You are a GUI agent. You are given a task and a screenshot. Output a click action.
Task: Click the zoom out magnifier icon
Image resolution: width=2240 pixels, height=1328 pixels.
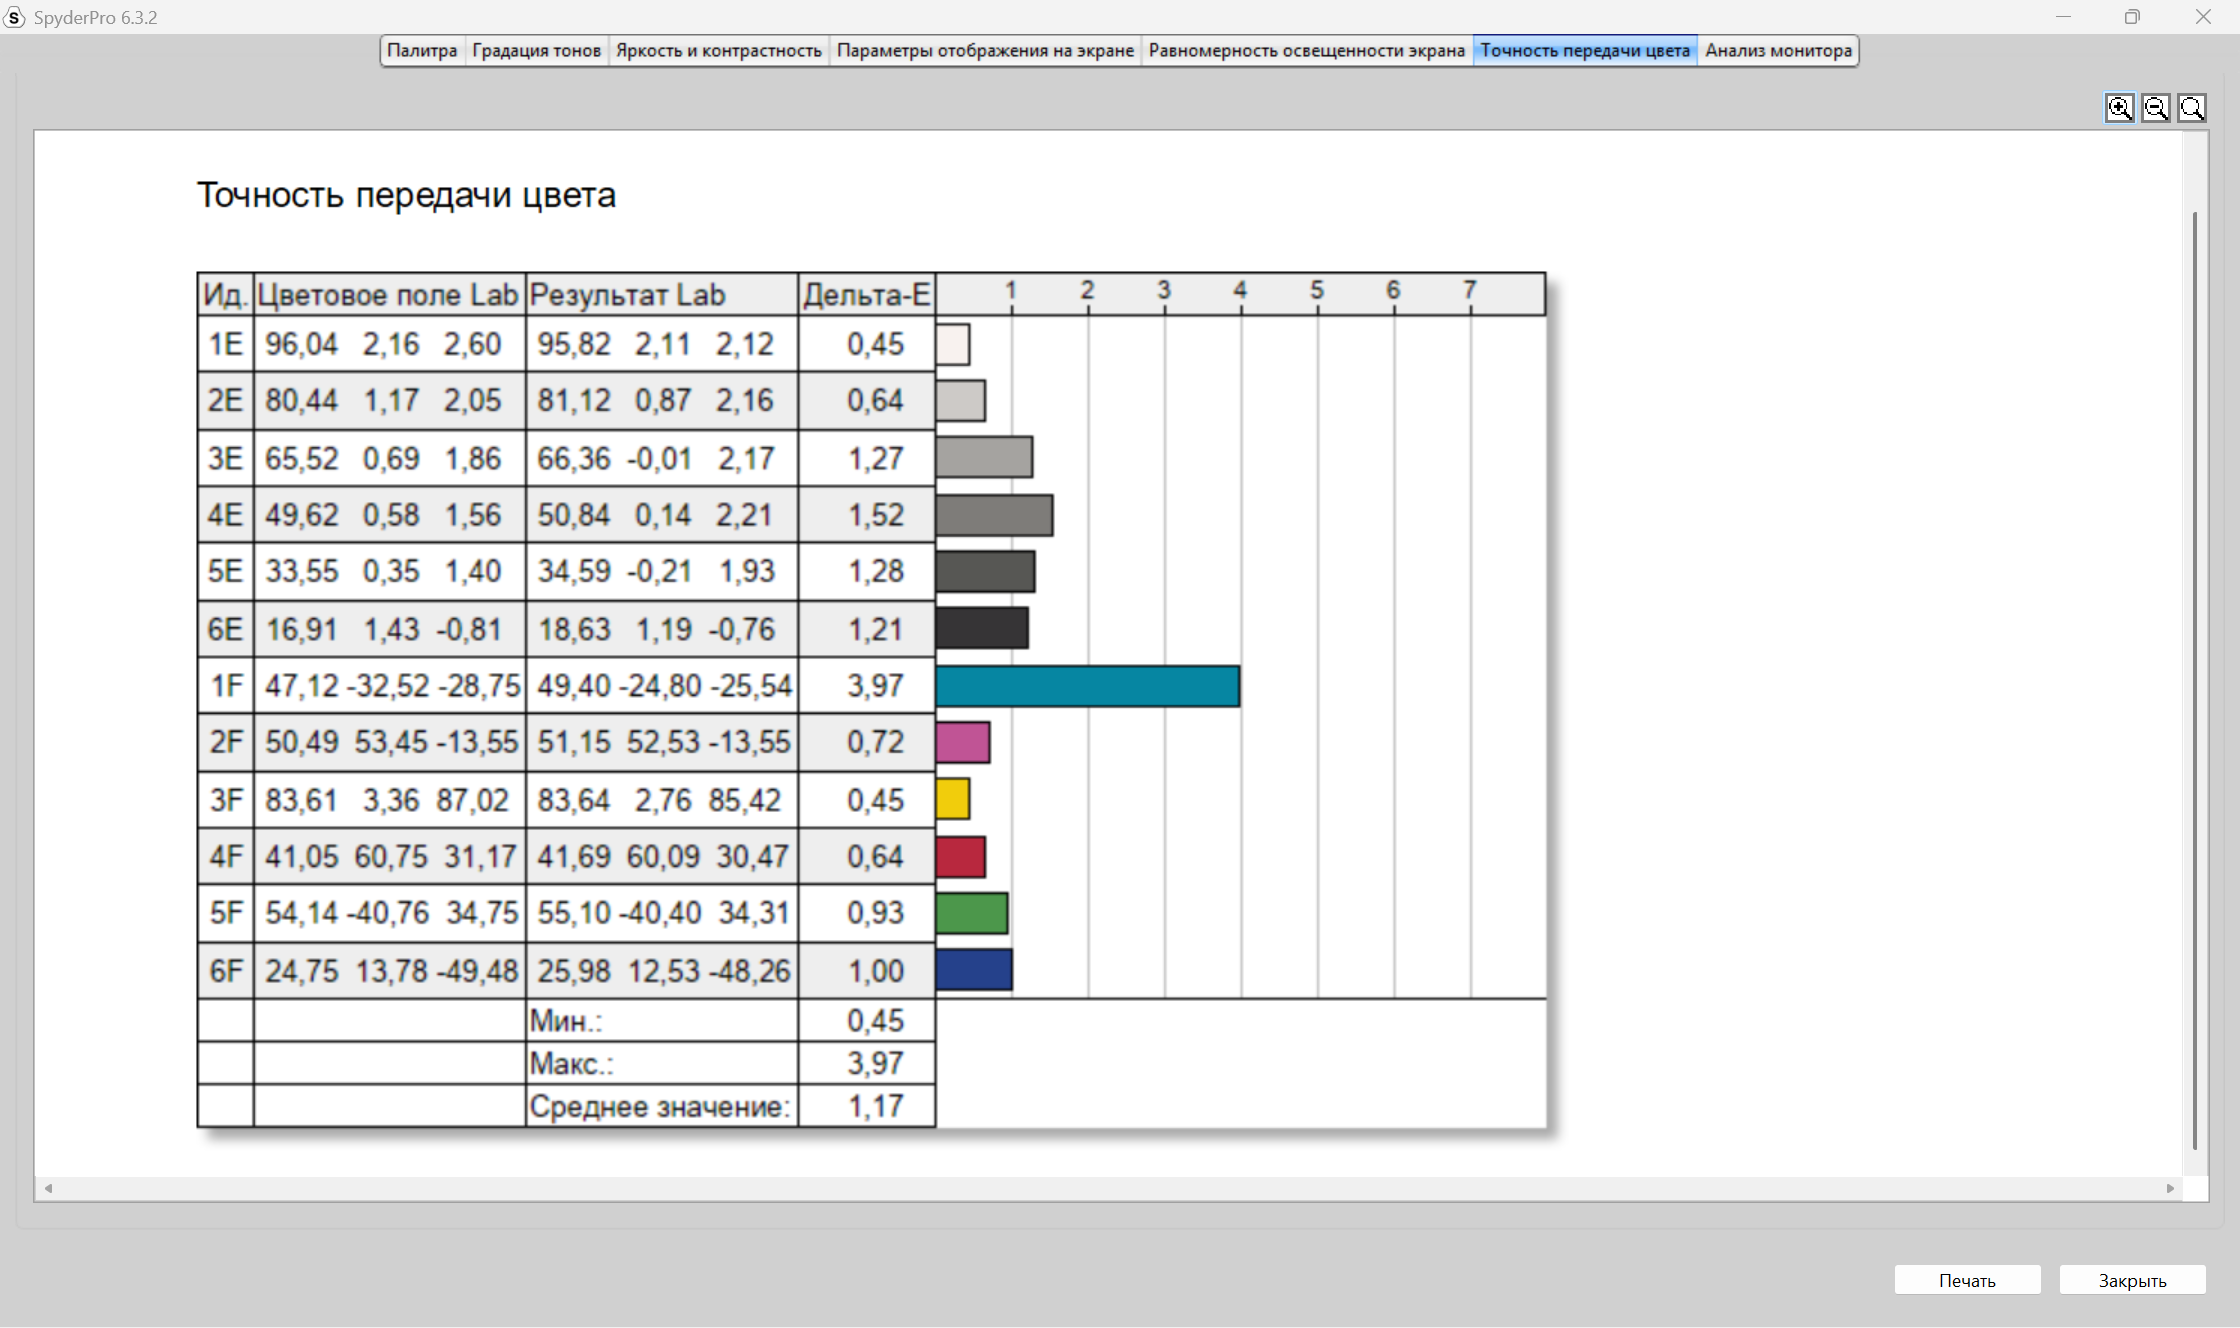tap(2156, 108)
